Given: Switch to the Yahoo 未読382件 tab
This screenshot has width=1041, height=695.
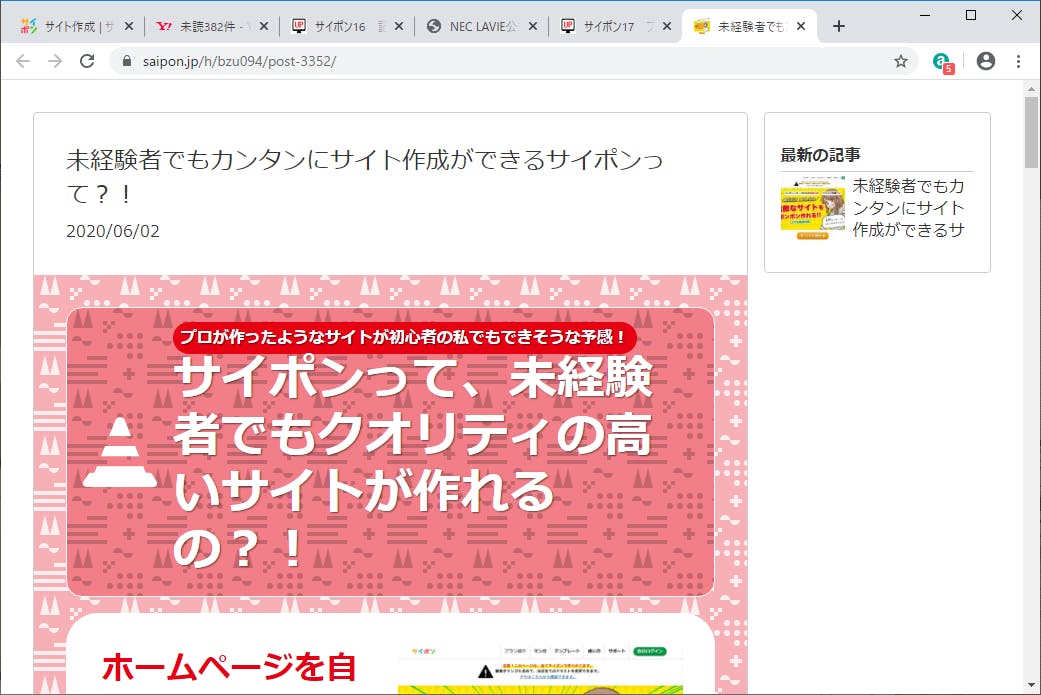Looking at the screenshot, I should pos(210,27).
